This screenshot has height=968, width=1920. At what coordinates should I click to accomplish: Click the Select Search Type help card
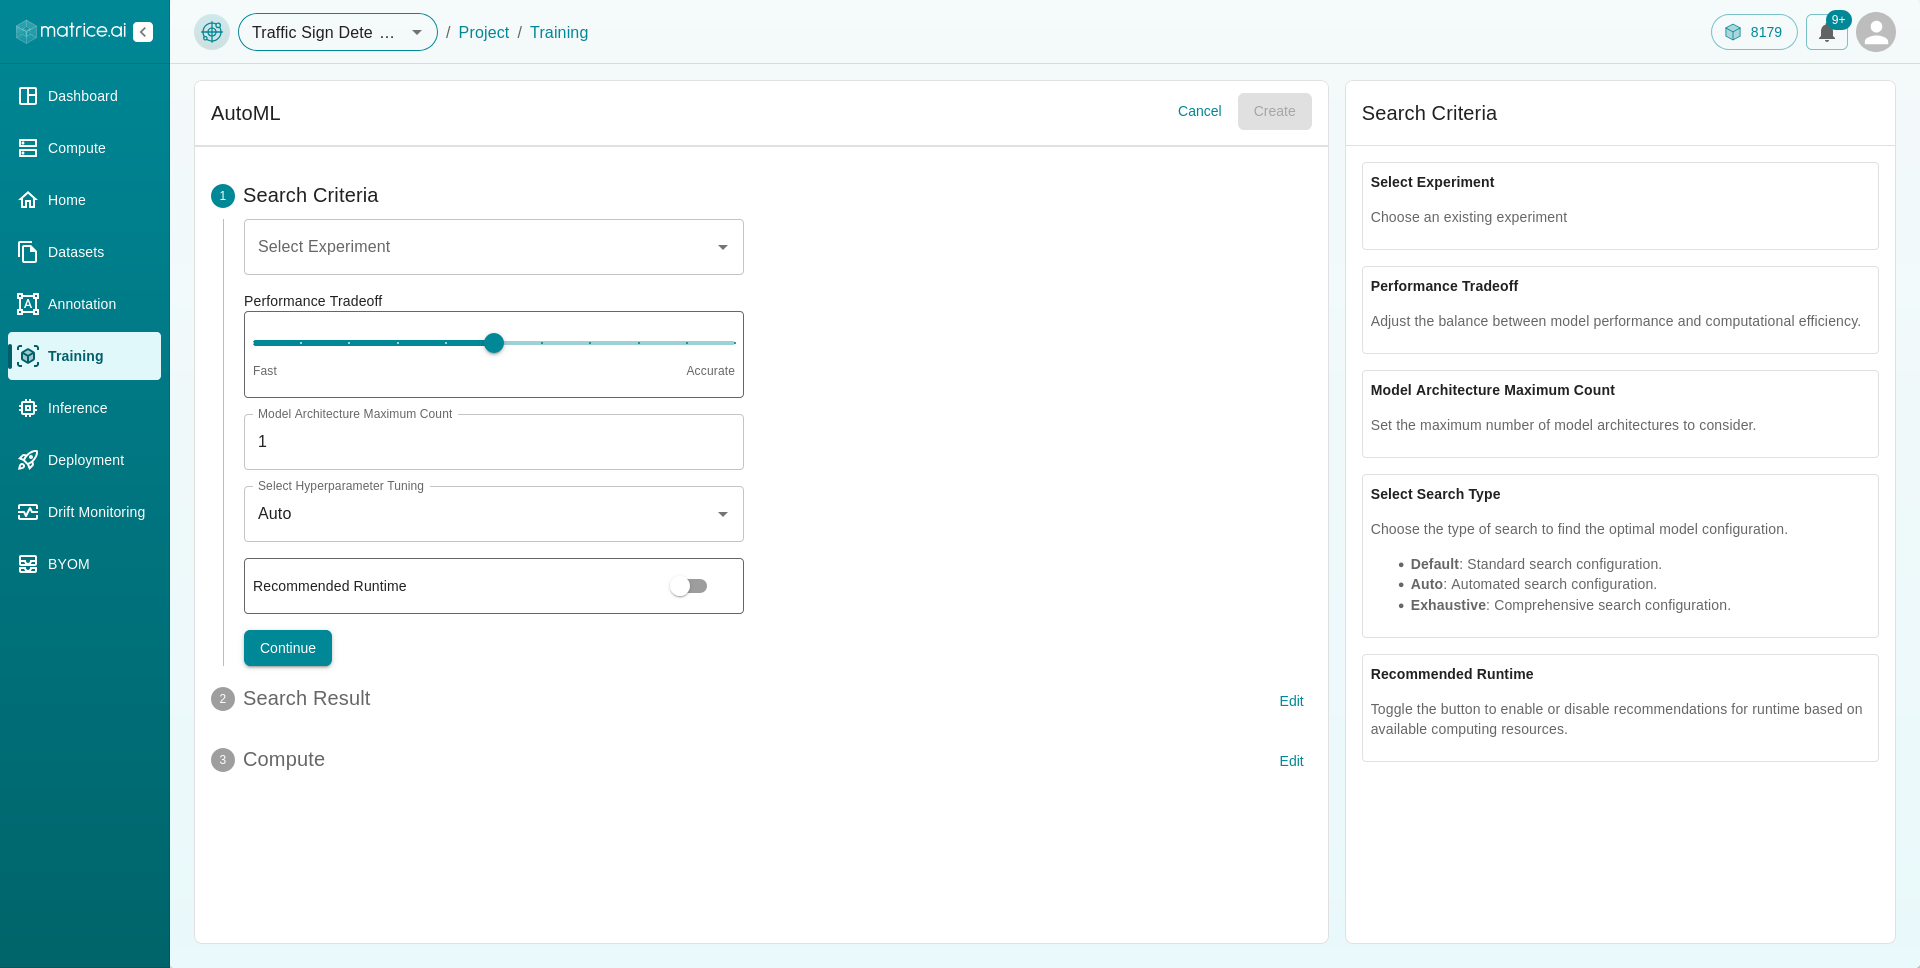tap(1620, 556)
